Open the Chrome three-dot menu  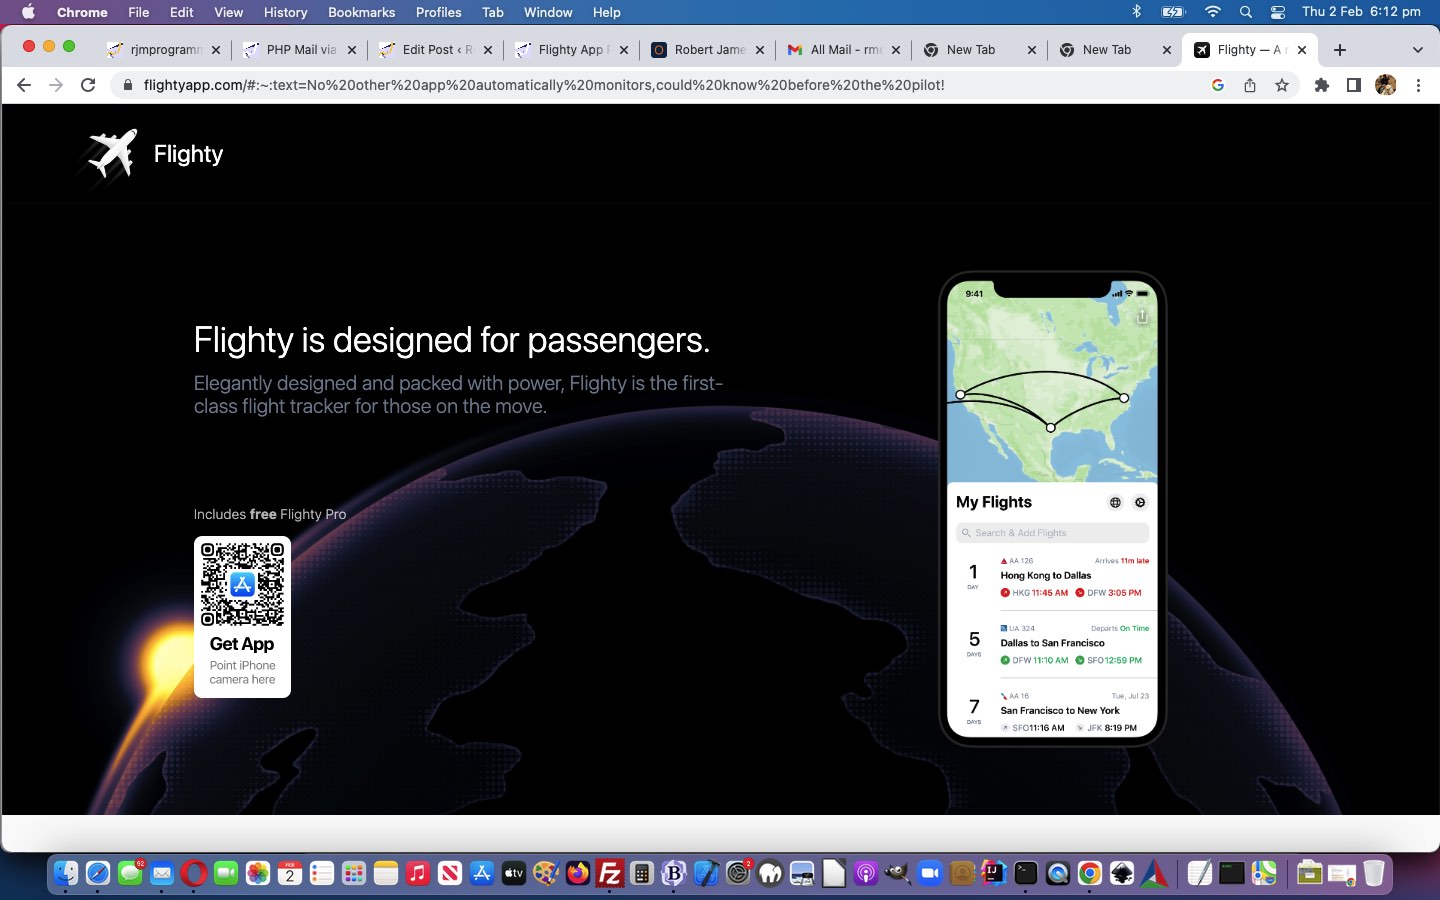tap(1418, 85)
